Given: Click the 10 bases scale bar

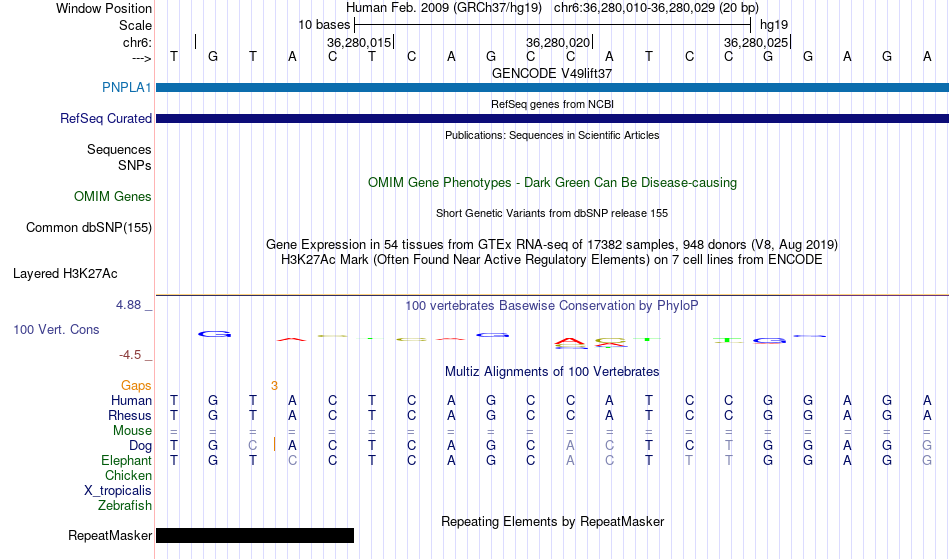Looking at the screenshot, I should pyautogui.click(x=553, y=25).
